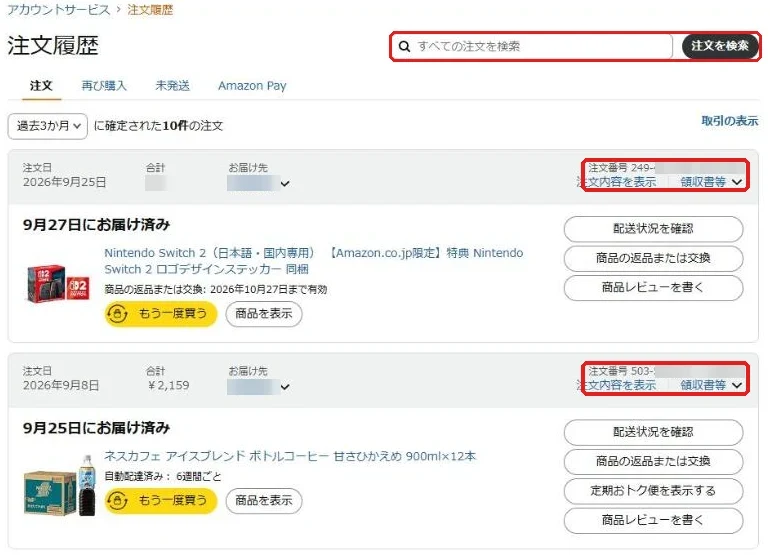The width and height of the screenshot is (770, 555).
Task: Click もう一度買う for Nintendo Switch 2
Action: point(161,313)
